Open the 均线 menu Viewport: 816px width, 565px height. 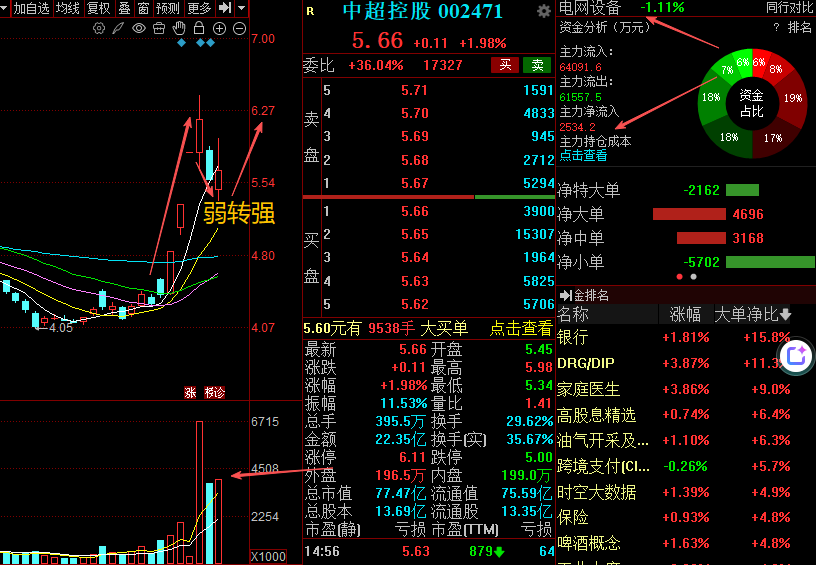(68, 8)
